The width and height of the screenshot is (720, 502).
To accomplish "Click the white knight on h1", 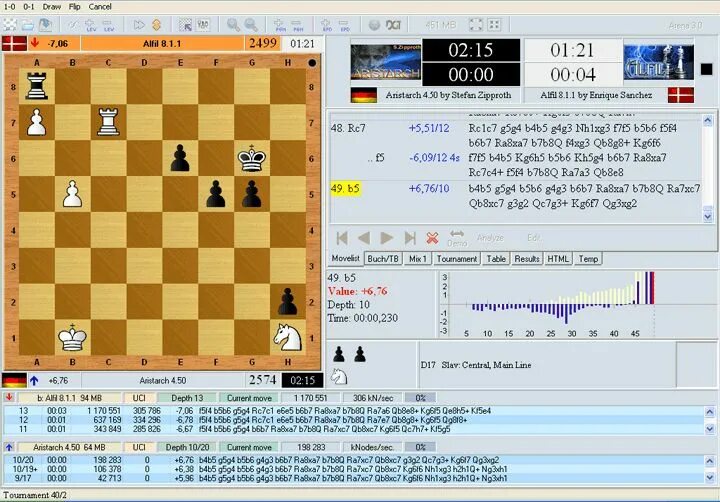I will [287, 338].
